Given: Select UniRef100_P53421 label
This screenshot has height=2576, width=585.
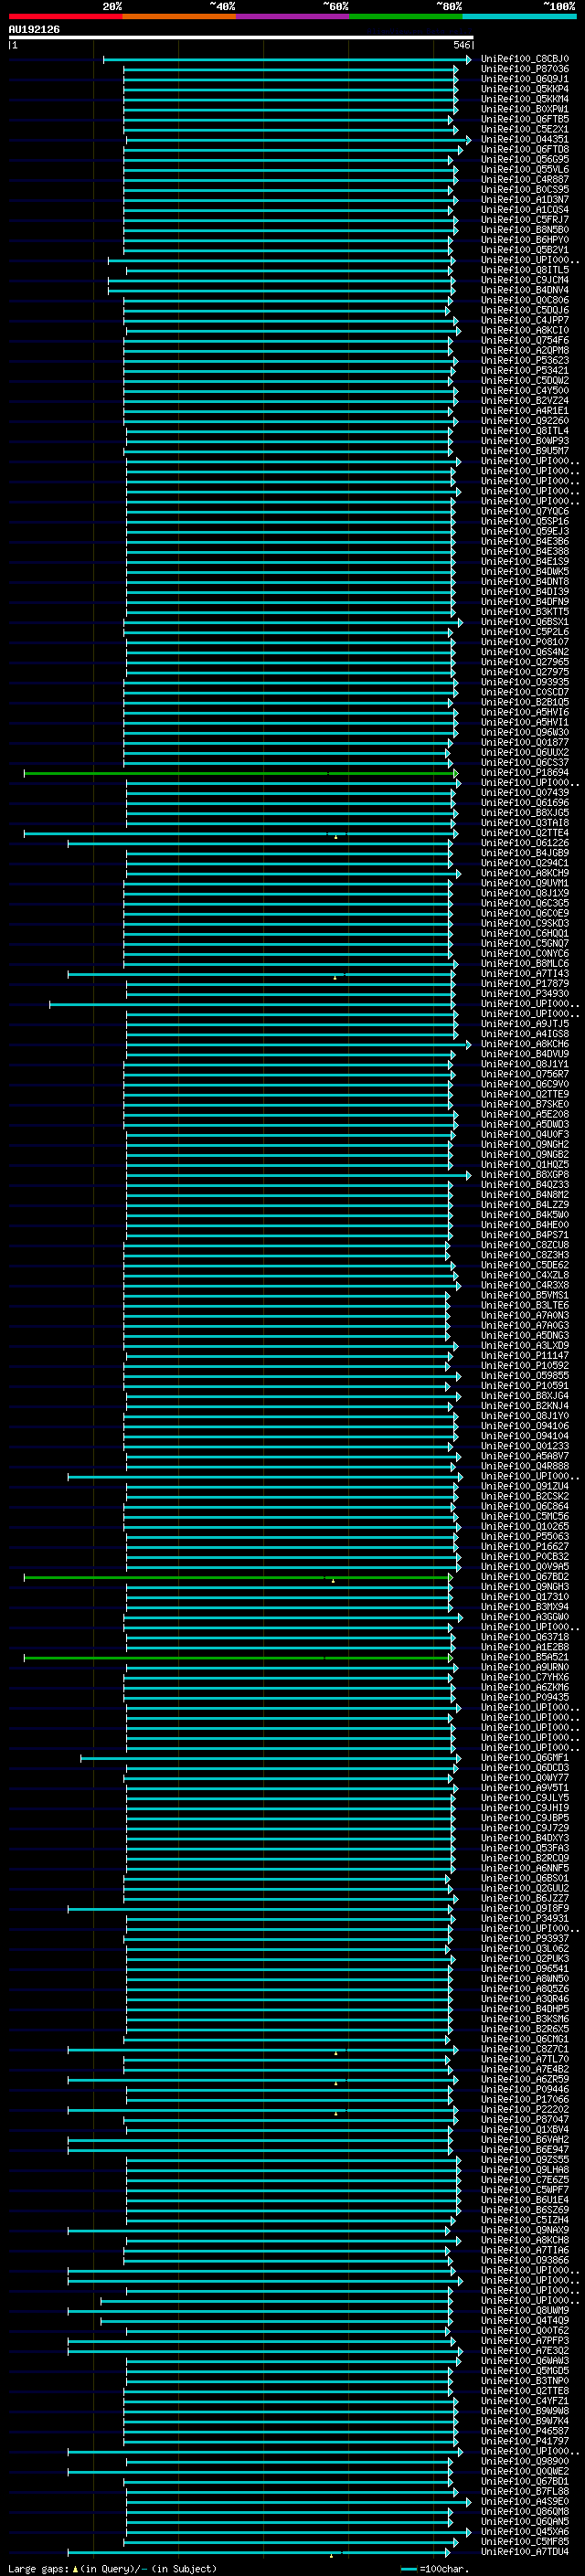Looking at the screenshot, I should pos(524,371).
